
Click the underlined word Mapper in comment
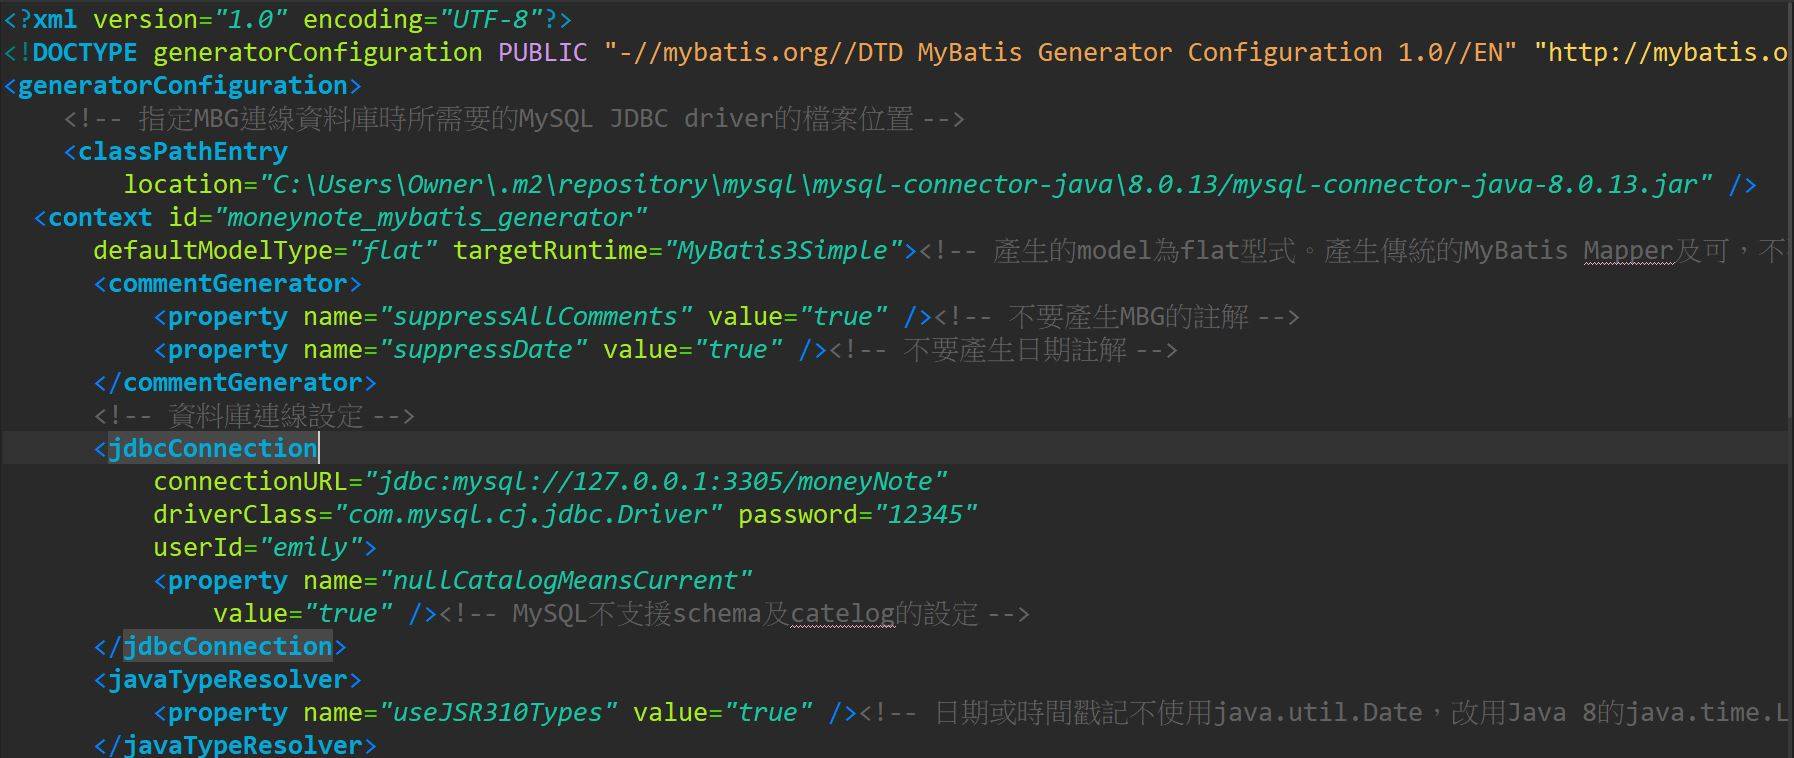[x=1628, y=250]
